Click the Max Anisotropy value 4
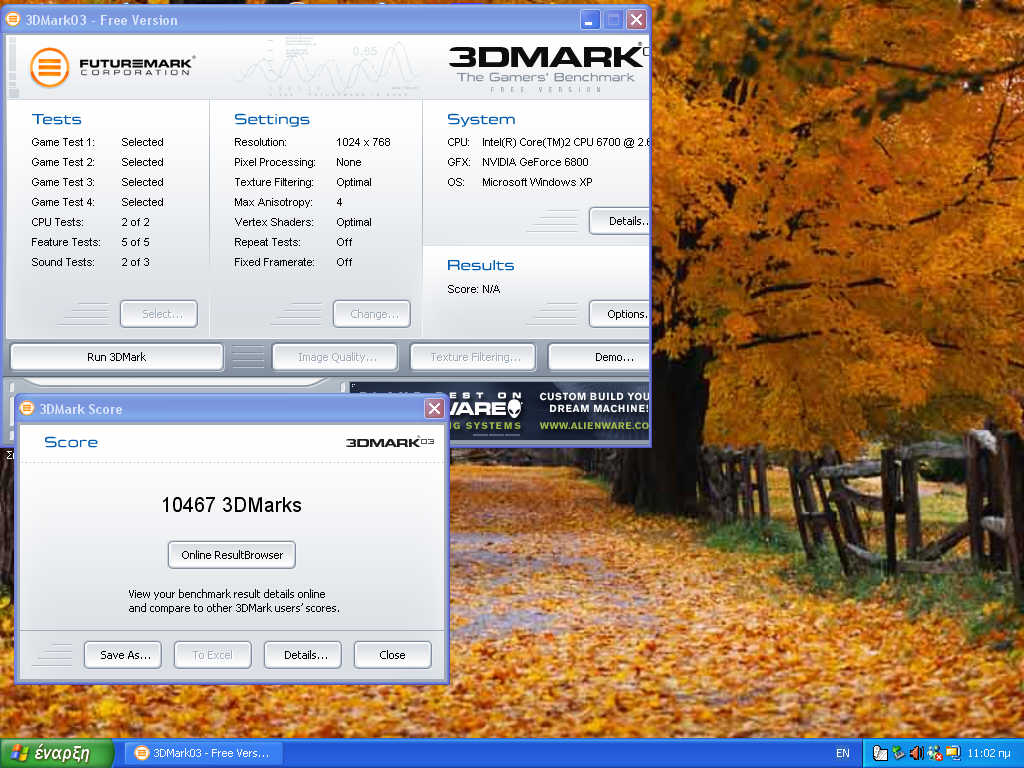This screenshot has width=1024, height=768. click(x=340, y=202)
